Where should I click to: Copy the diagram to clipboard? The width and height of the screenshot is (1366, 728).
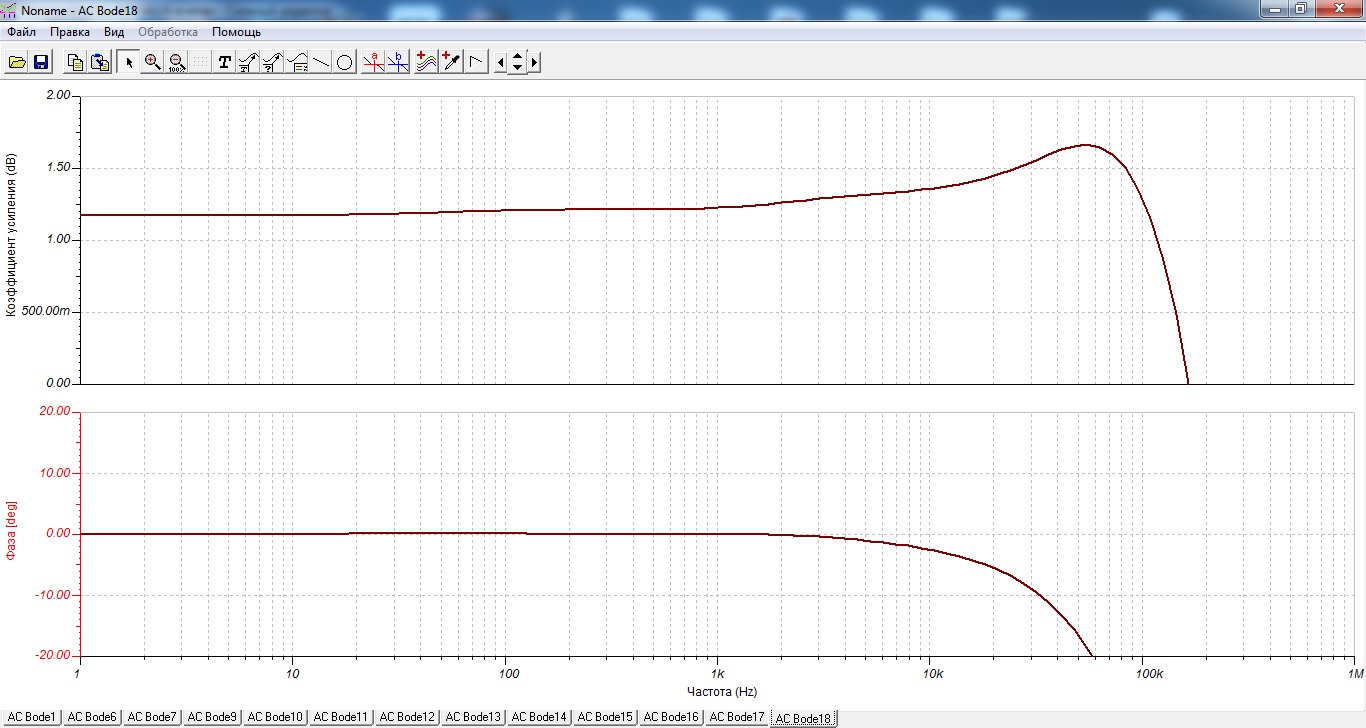tap(75, 62)
